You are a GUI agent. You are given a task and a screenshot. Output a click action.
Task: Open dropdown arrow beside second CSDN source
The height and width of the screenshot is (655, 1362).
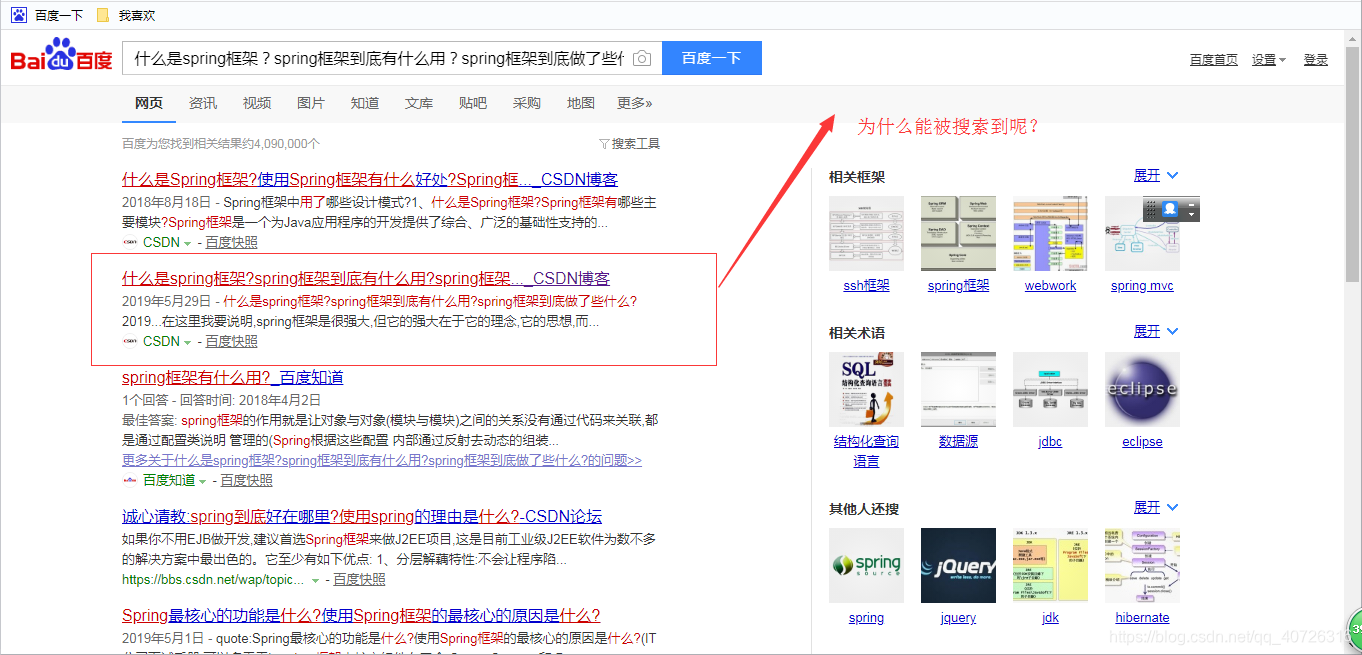point(187,342)
